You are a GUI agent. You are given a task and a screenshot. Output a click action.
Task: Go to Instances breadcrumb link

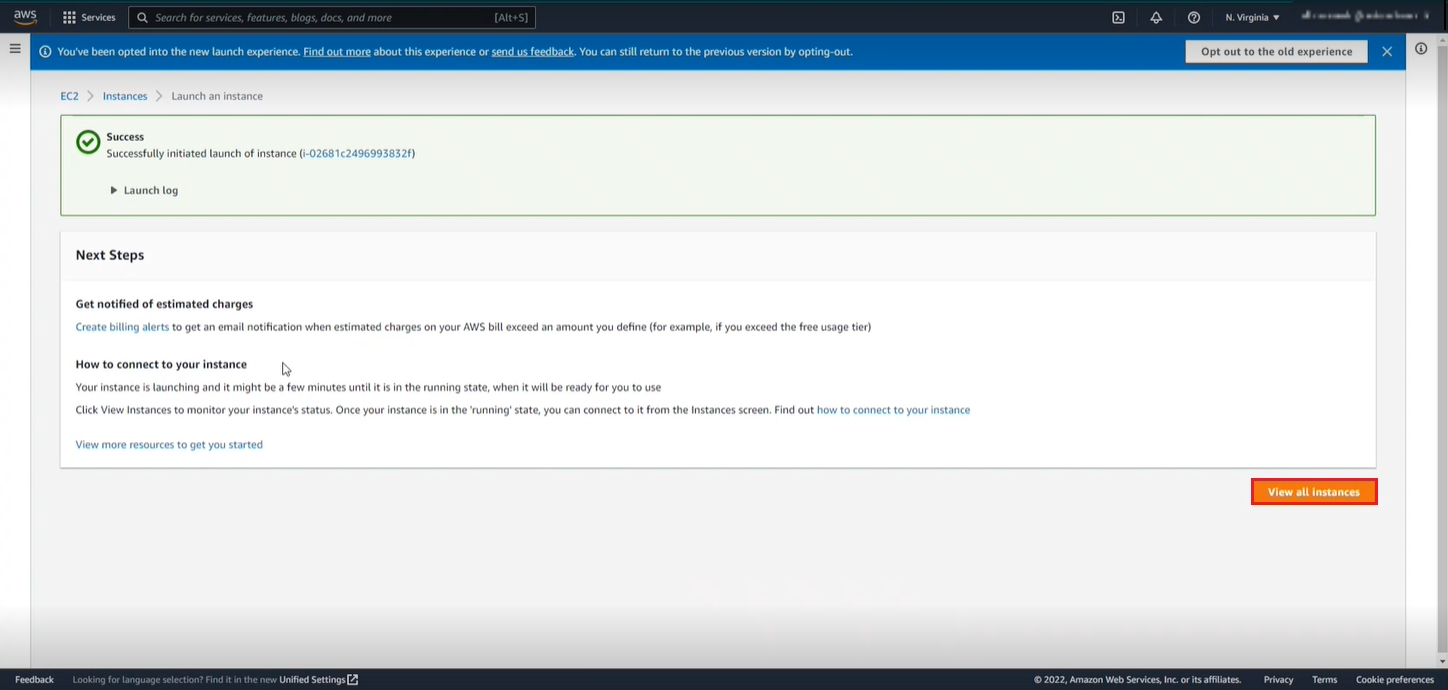coord(125,96)
